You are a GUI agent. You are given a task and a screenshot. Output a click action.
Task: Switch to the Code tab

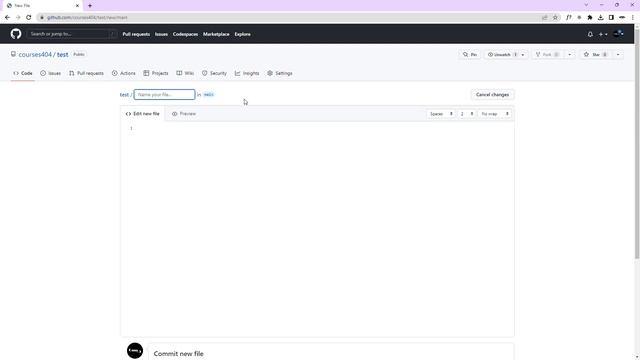tap(23, 73)
